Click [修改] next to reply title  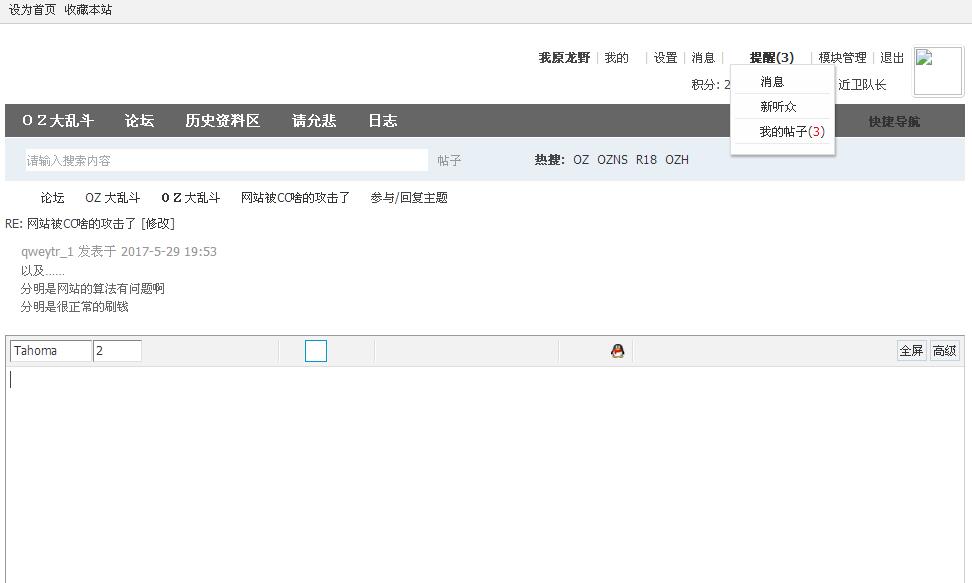pos(157,224)
